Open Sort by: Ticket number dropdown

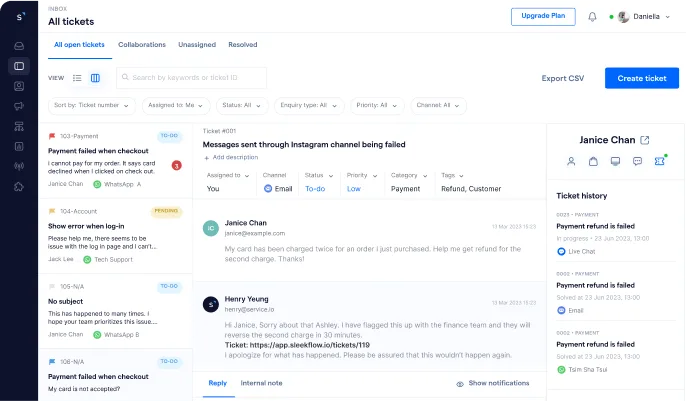coord(91,105)
